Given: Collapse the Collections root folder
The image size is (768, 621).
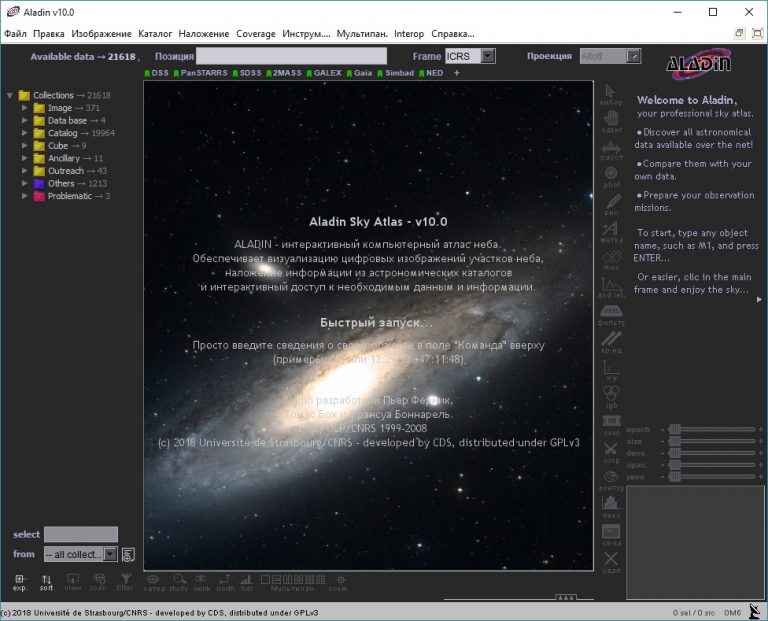Looking at the screenshot, I should point(9,95).
